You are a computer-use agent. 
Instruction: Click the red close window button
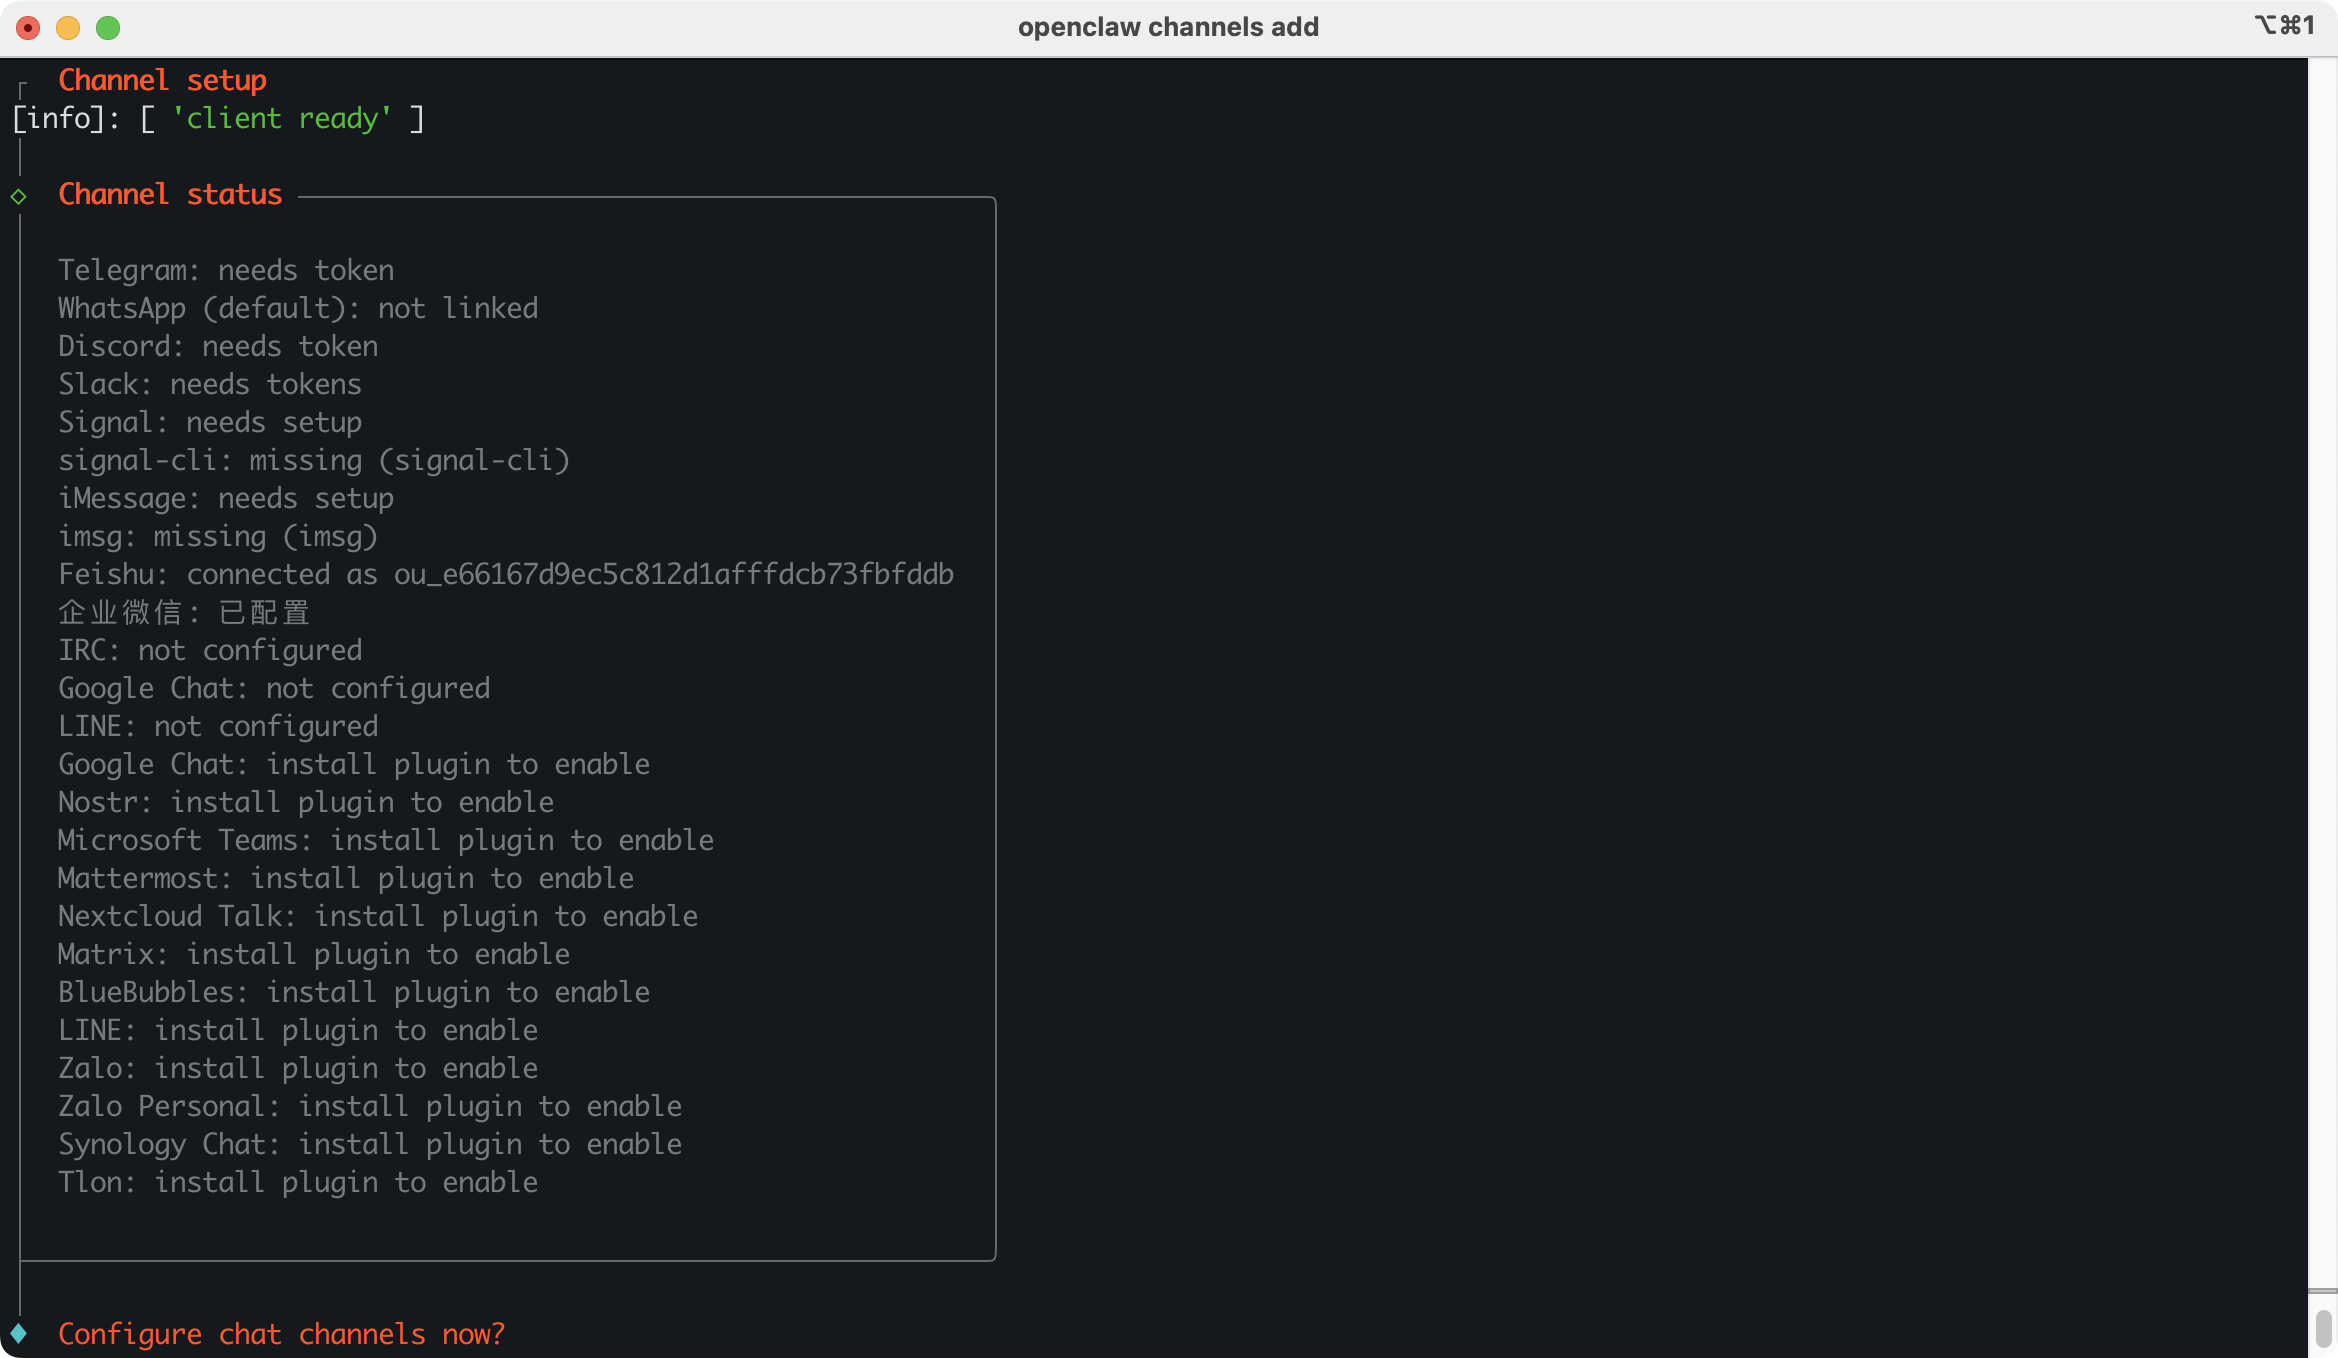click(x=28, y=27)
